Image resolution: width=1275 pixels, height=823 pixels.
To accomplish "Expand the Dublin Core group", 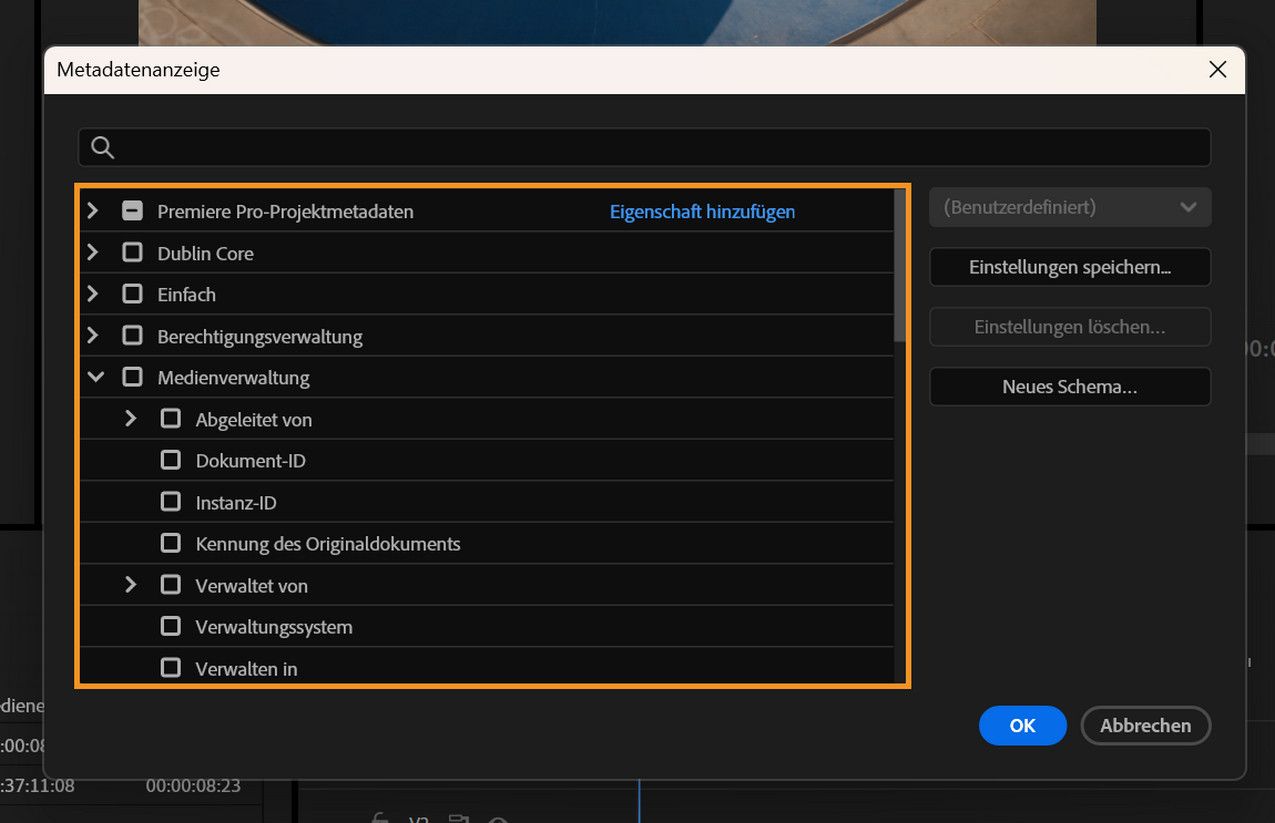I will point(93,252).
